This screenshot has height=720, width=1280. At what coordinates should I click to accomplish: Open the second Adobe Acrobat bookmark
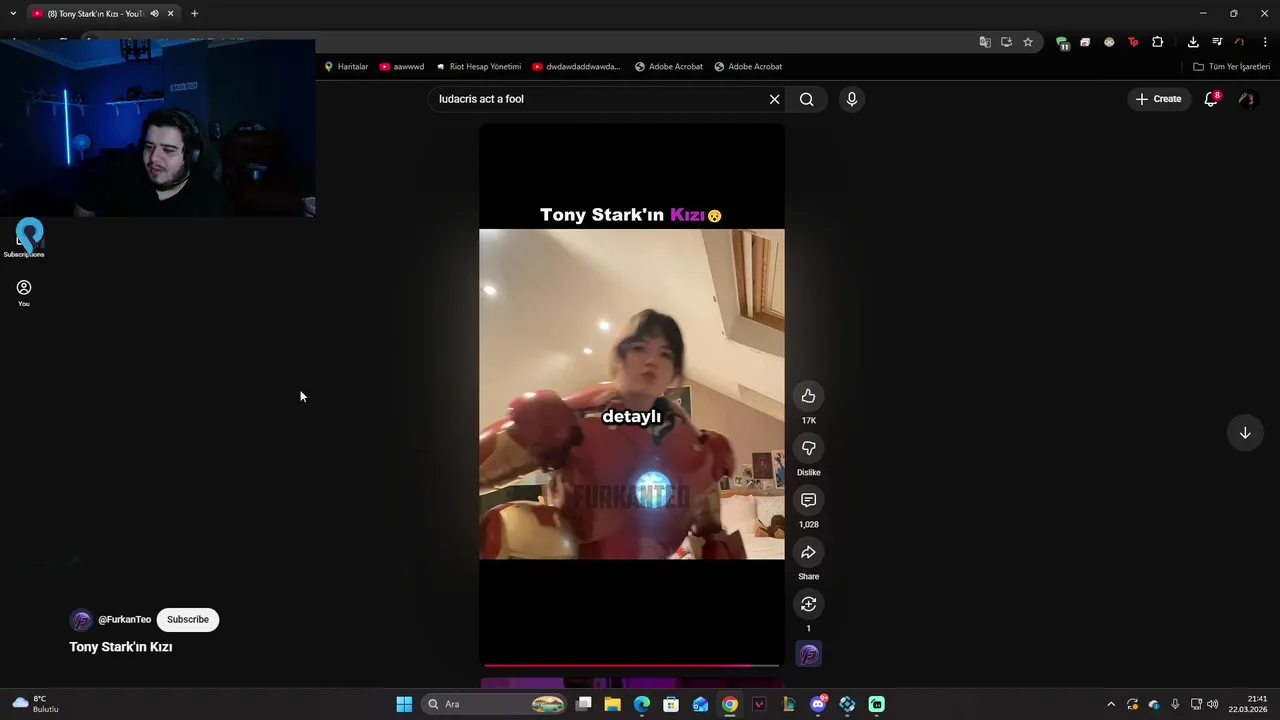click(748, 67)
